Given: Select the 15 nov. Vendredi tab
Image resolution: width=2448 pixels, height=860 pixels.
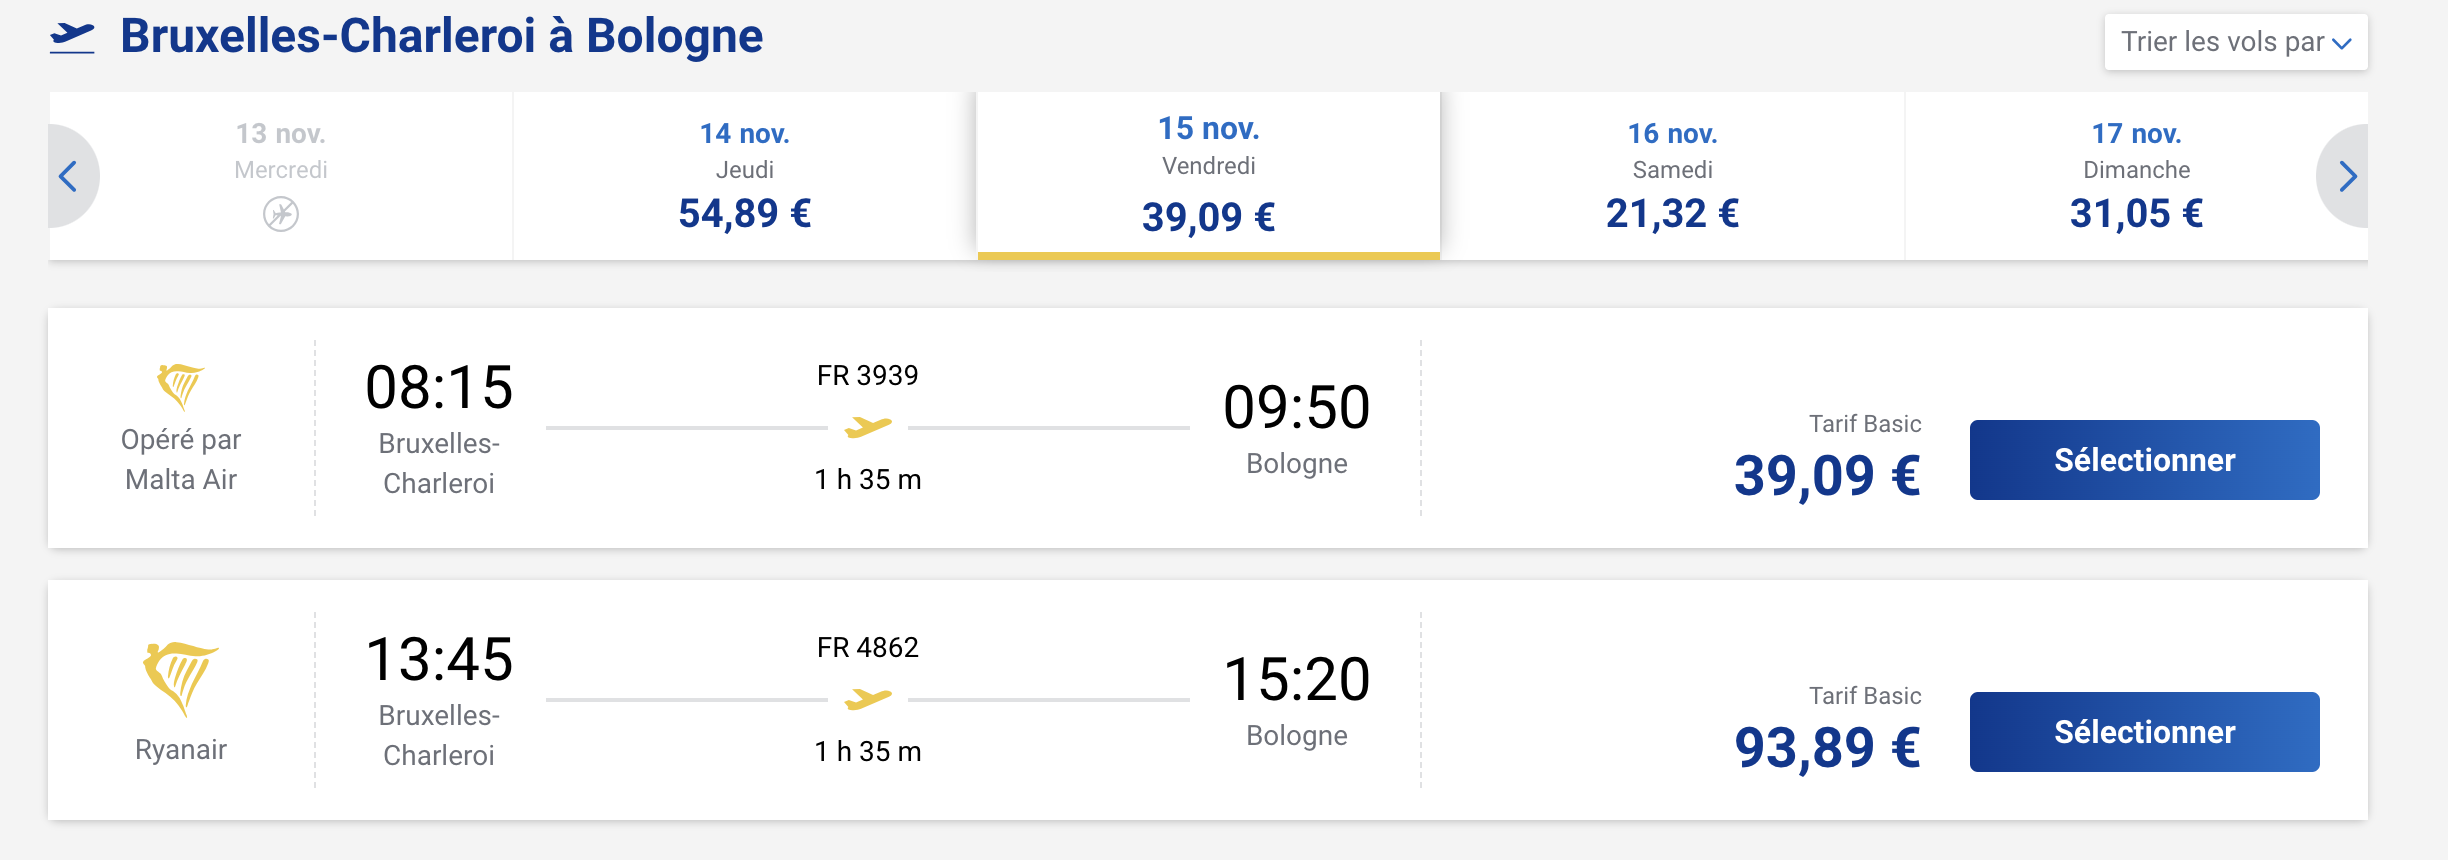Looking at the screenshot, I should 1208,176.
